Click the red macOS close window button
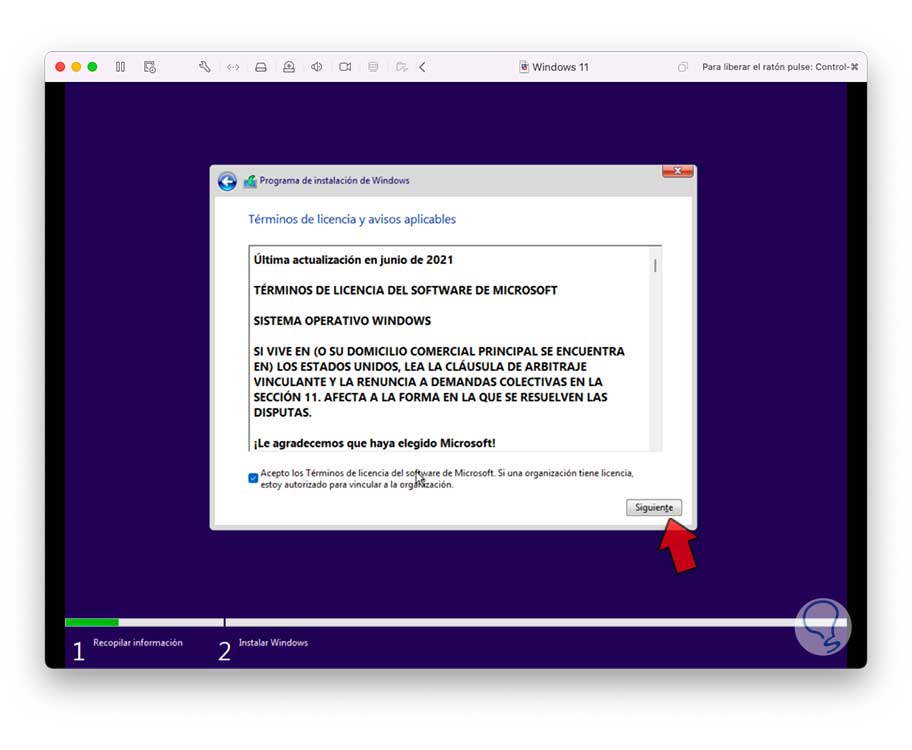Viewport: 912px width, 750px height. 60,67
